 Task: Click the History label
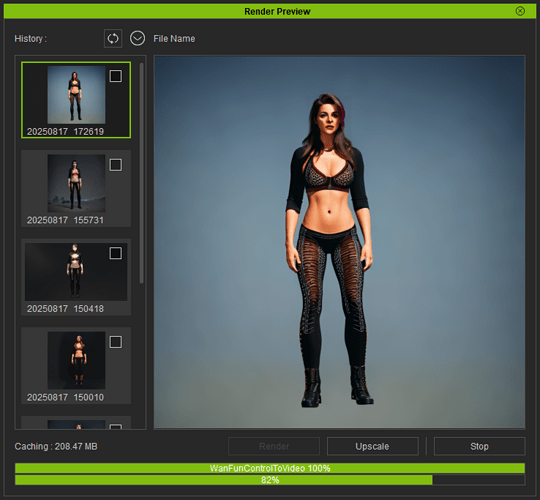(x=31, y=39)
